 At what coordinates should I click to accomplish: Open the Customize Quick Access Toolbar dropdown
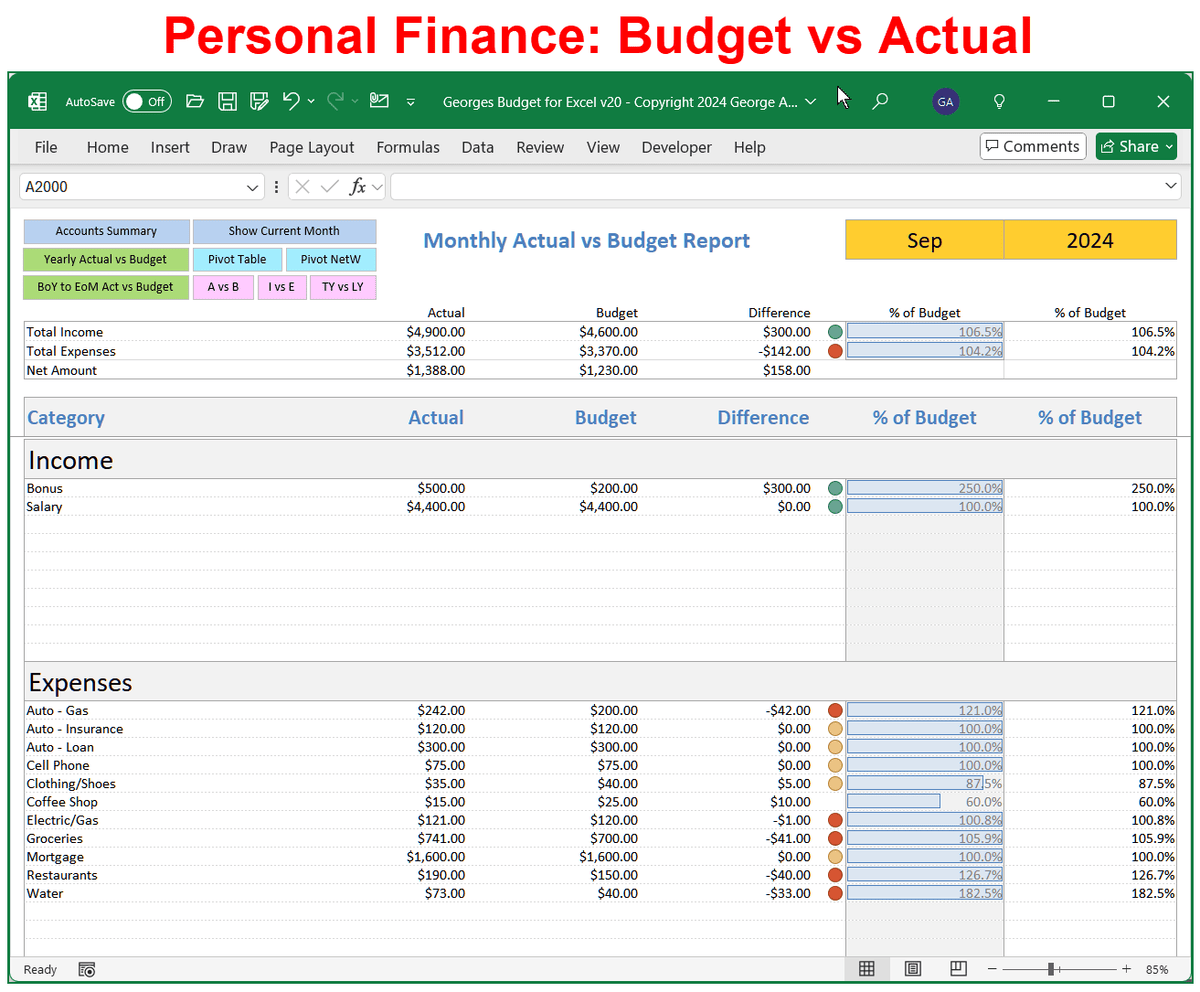411,101
